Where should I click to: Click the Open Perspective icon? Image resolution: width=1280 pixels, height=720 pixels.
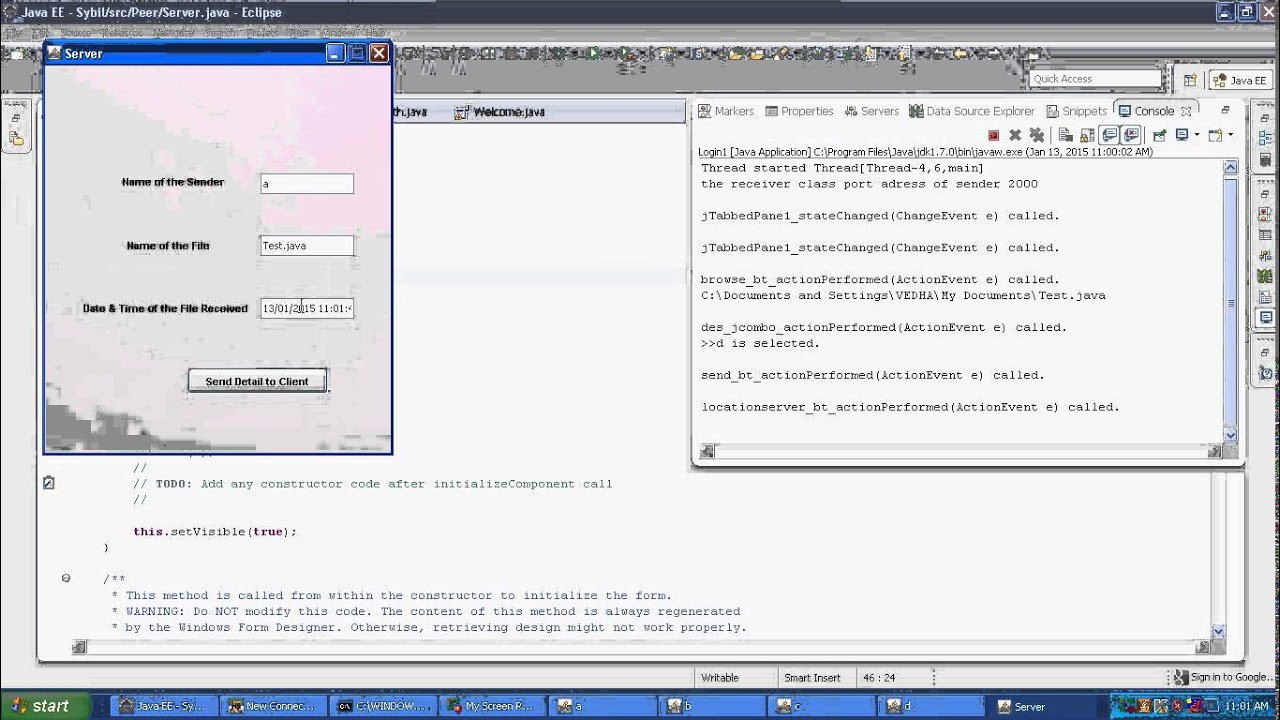point(1190,80)
